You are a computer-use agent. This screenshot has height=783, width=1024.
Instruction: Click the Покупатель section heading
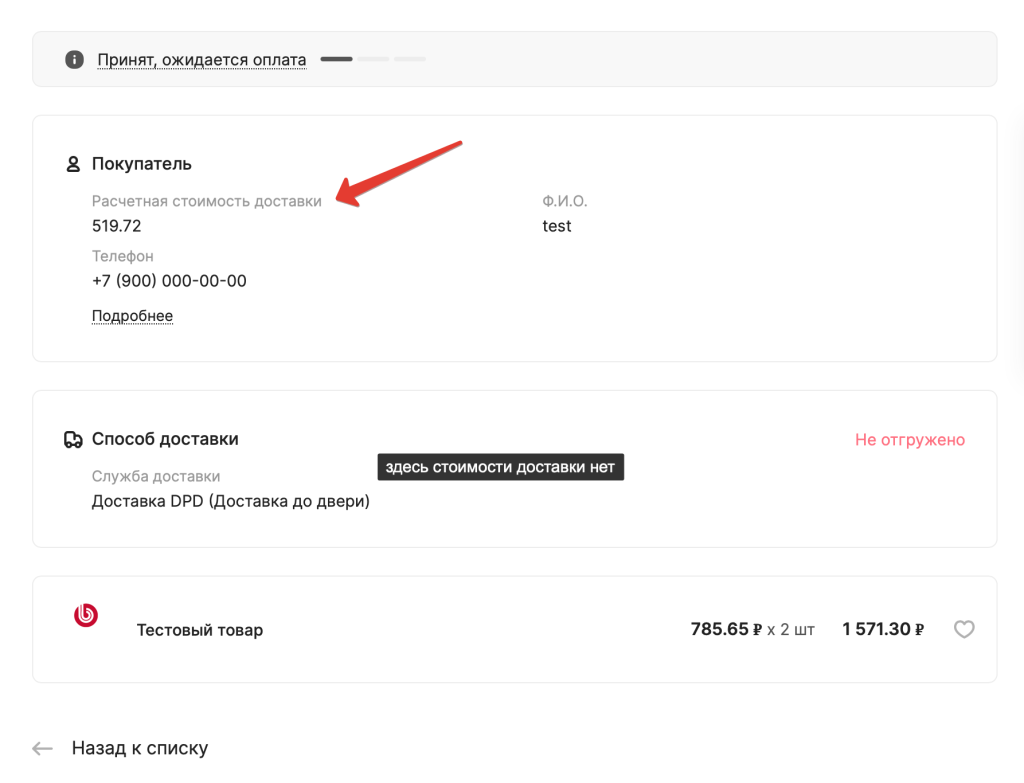click(x=141, y=164)
